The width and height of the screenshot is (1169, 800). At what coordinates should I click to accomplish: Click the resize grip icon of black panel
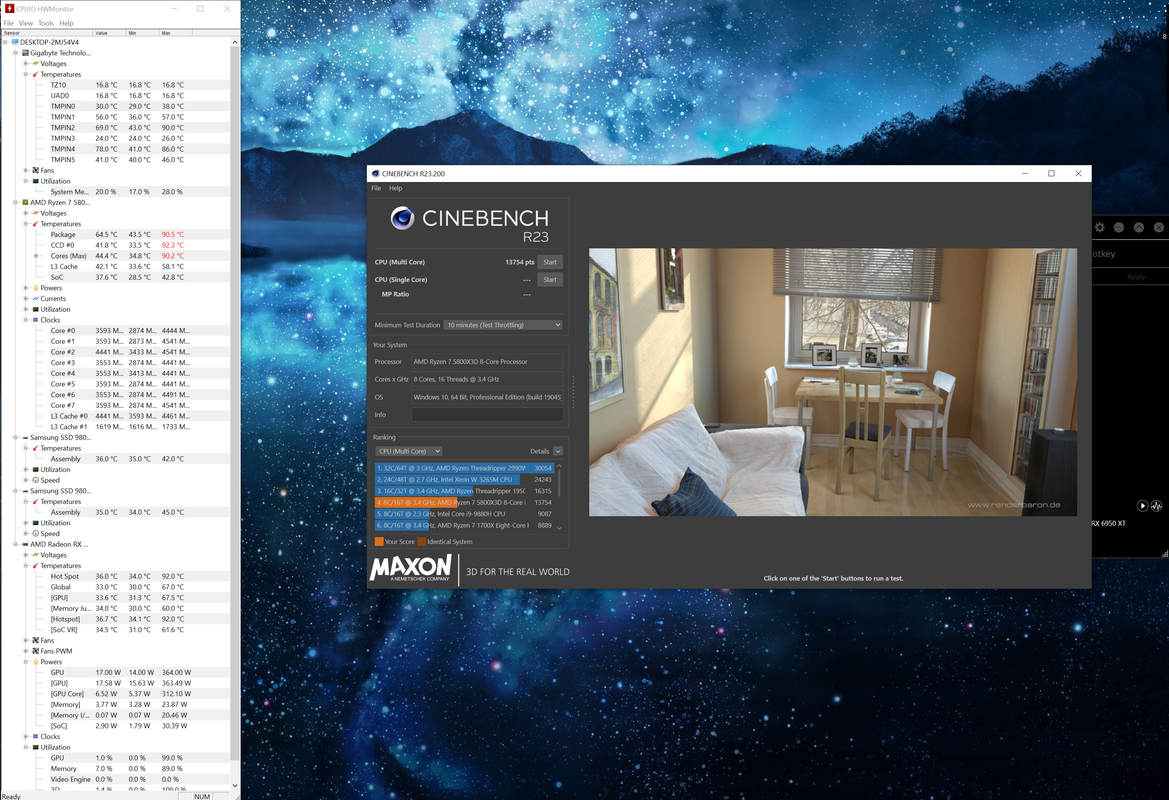[1165, 553]
